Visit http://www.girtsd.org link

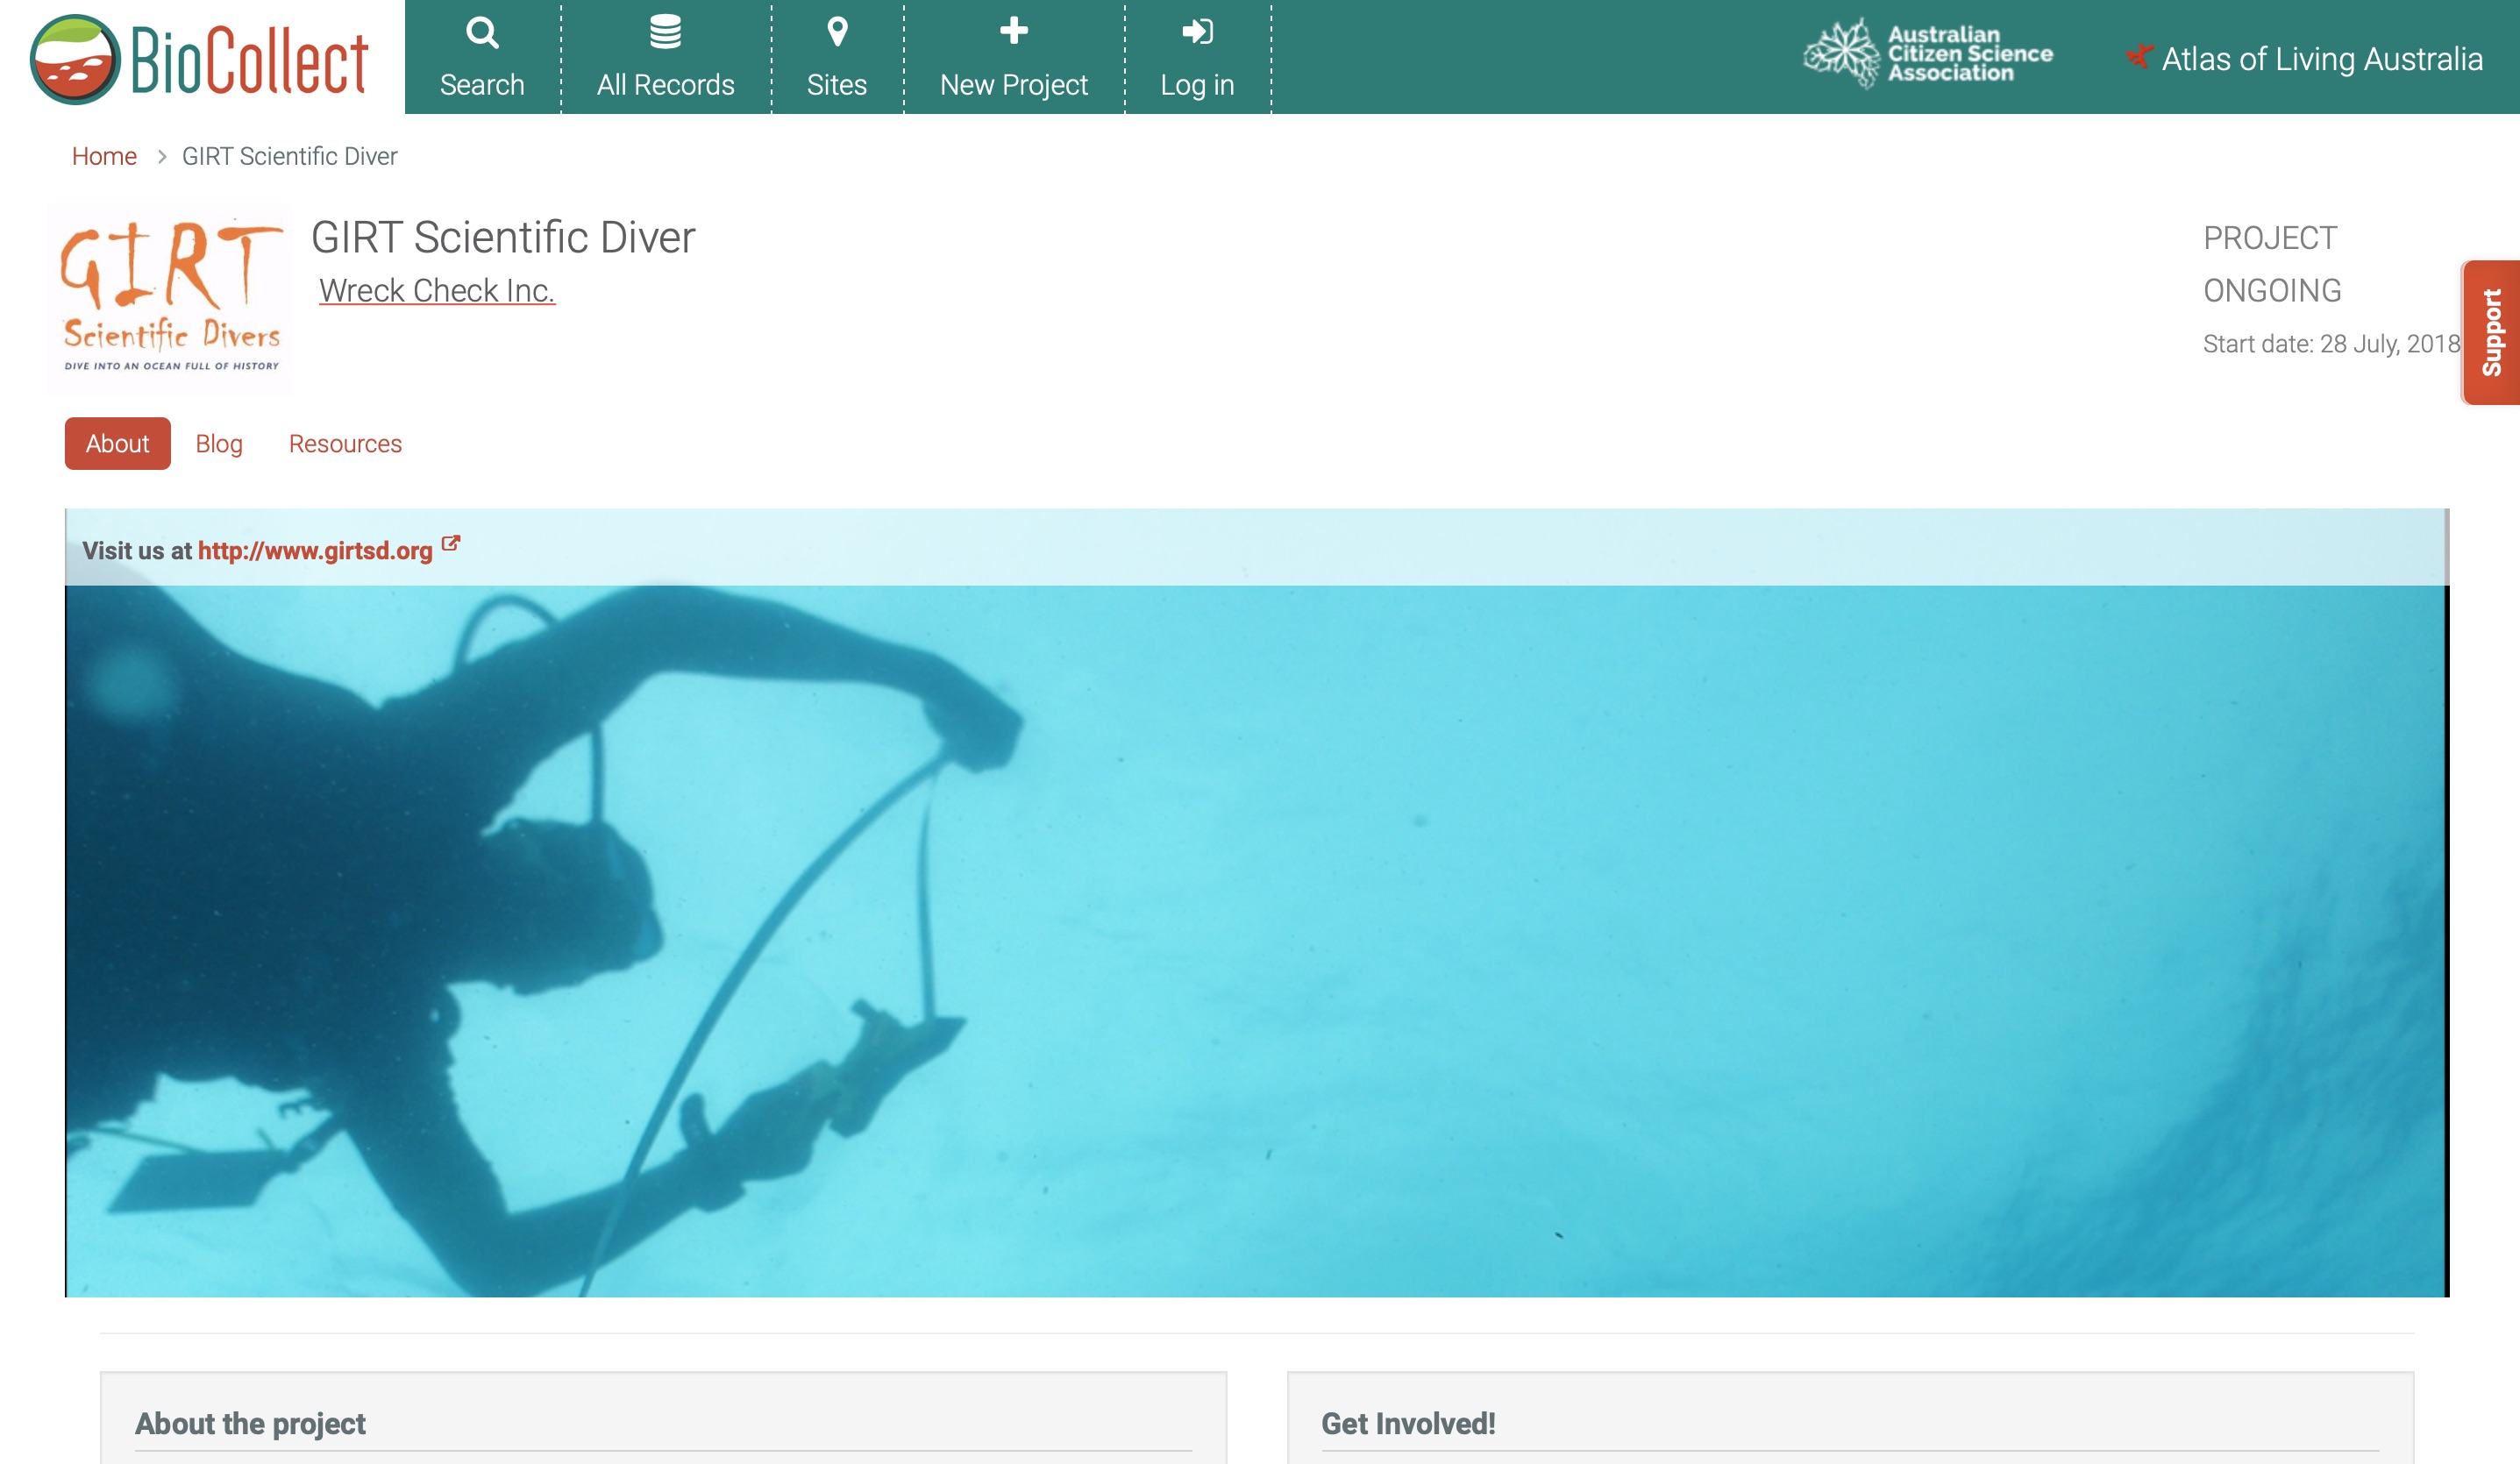click(315, 550)
